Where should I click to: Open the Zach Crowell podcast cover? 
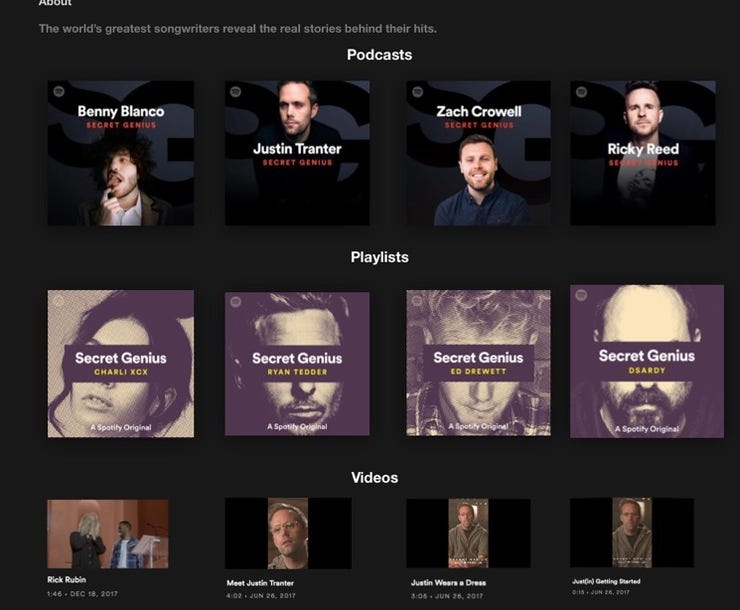tap(478, 153)
